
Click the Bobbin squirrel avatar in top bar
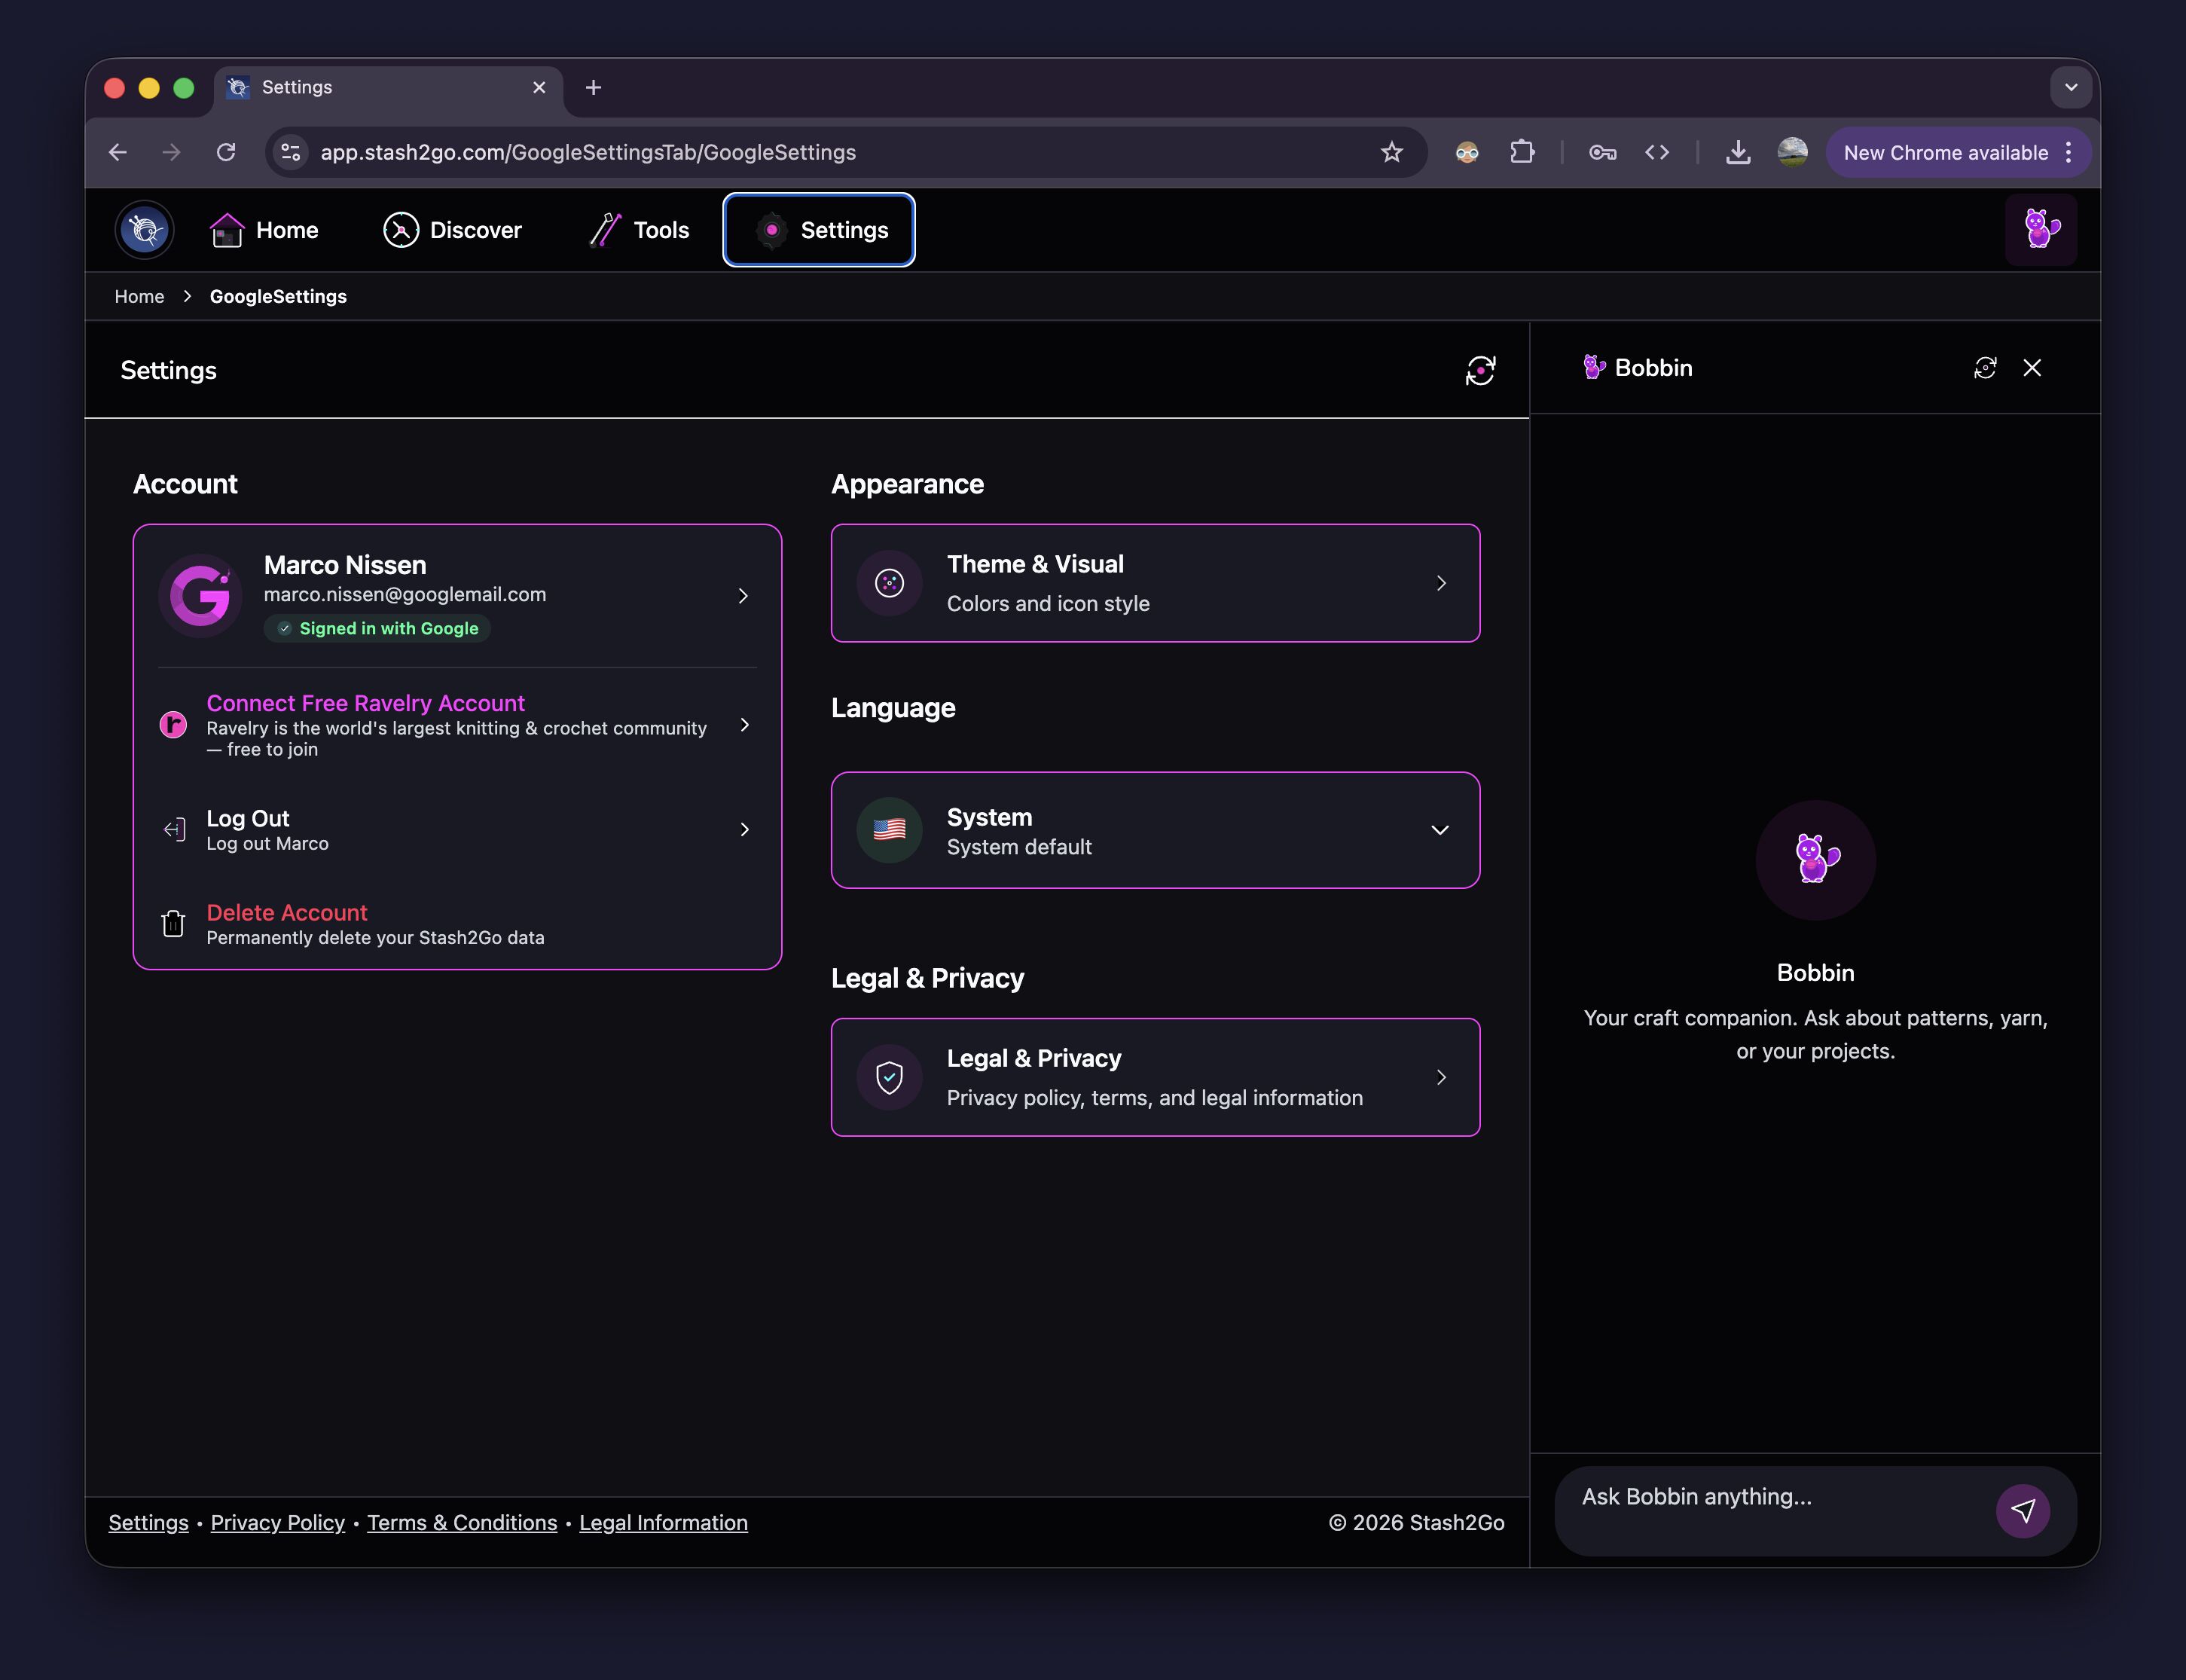[x=2040, y=229]
